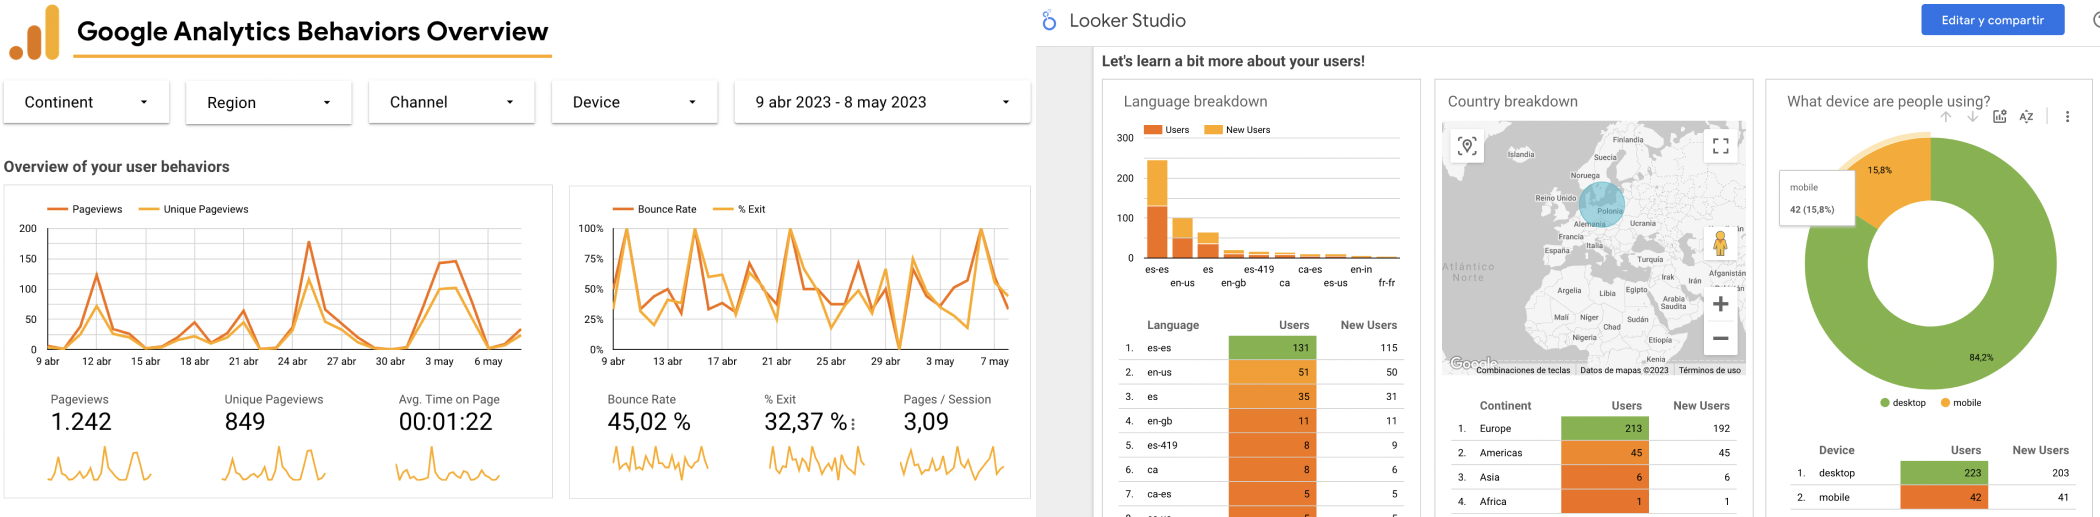This screenshot has width=2100, height=517.
Task: Click the Editar y compartir button
Action: pos(1992,20)
